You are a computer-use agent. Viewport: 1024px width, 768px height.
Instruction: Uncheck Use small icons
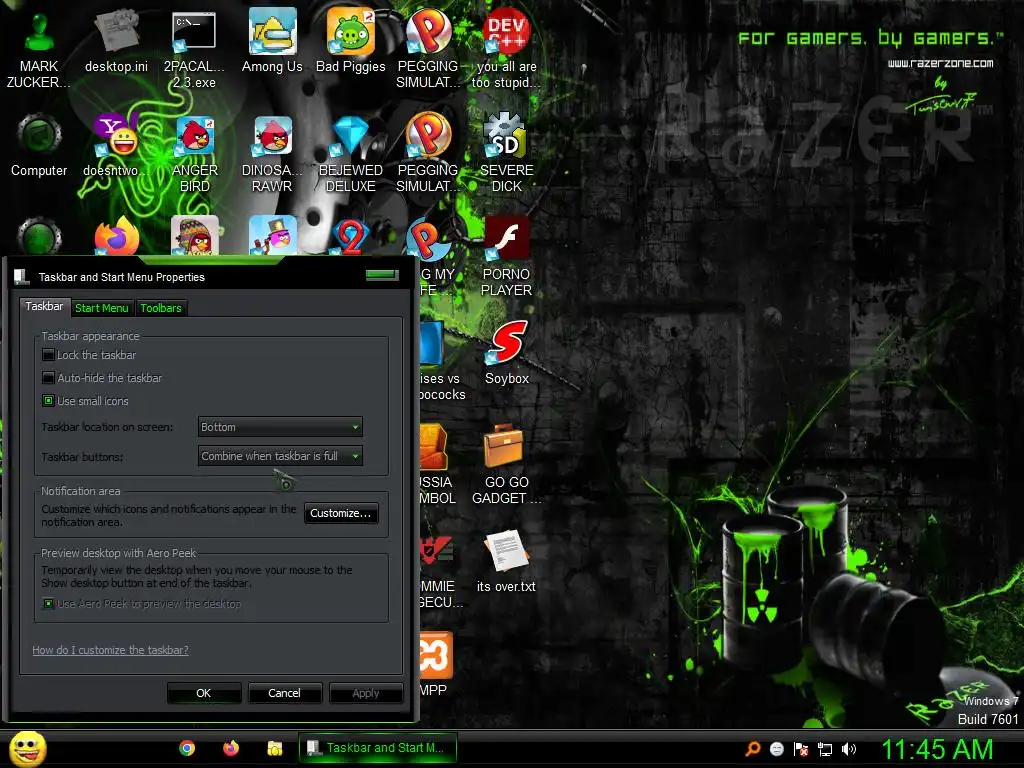point(48,401)
